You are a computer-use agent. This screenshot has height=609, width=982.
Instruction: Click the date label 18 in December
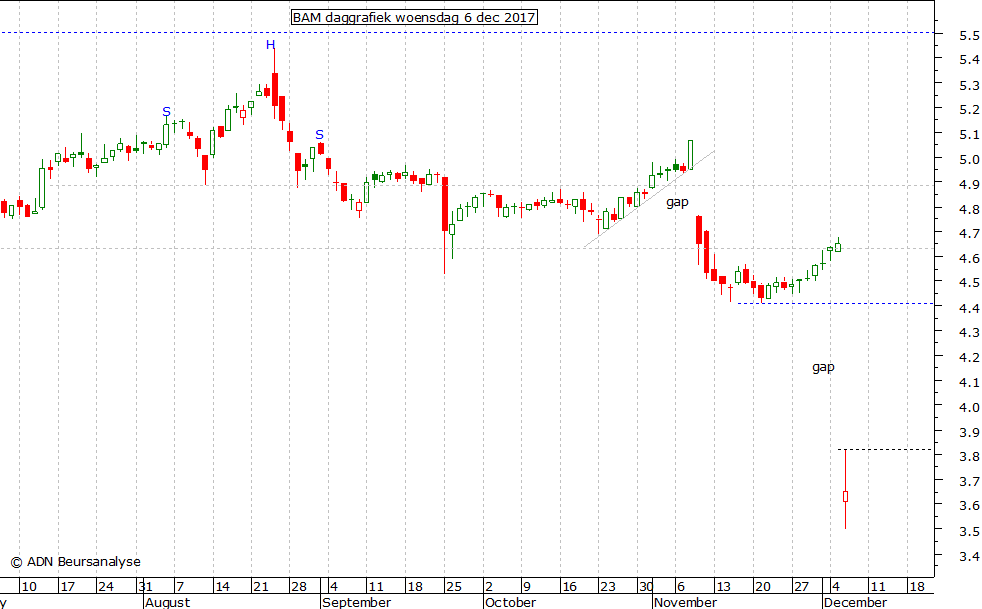[x=917, y=587]
